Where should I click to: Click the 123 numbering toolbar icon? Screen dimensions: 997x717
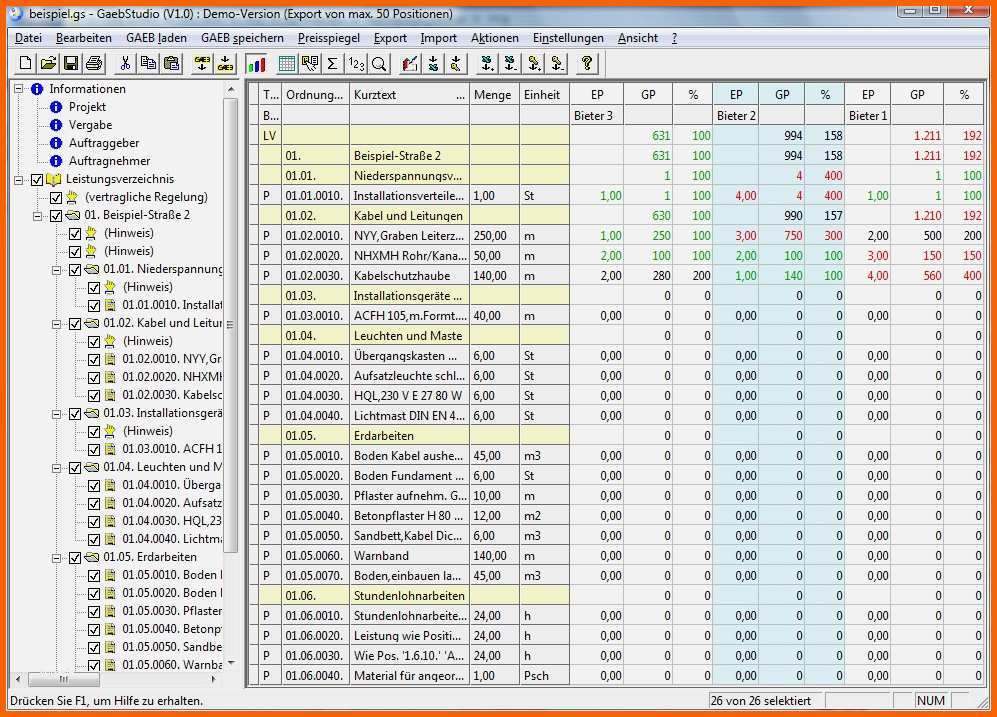(355, 64)
